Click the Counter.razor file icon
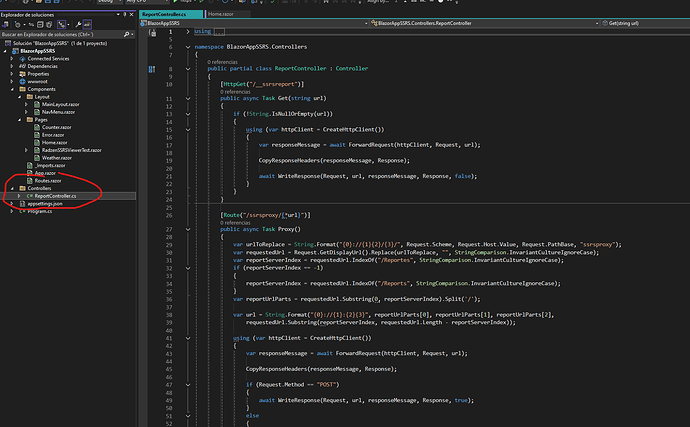Screen dimensions: 690x427 (37, 127)
